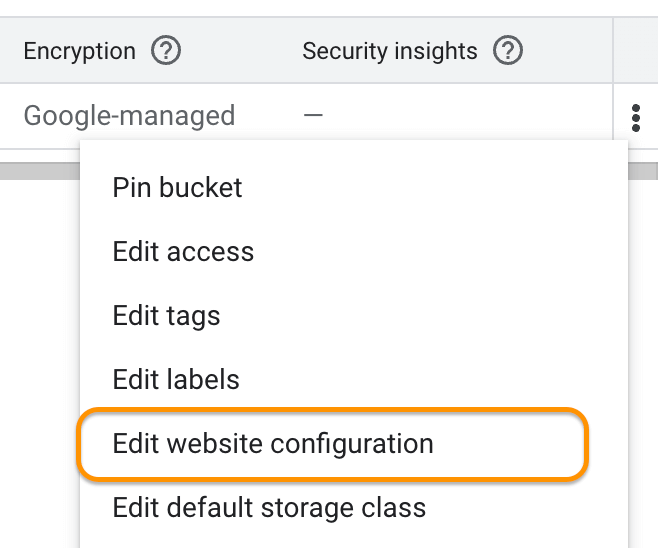
Task: Click the Edit tags menu entry
Action: [166, 316]
